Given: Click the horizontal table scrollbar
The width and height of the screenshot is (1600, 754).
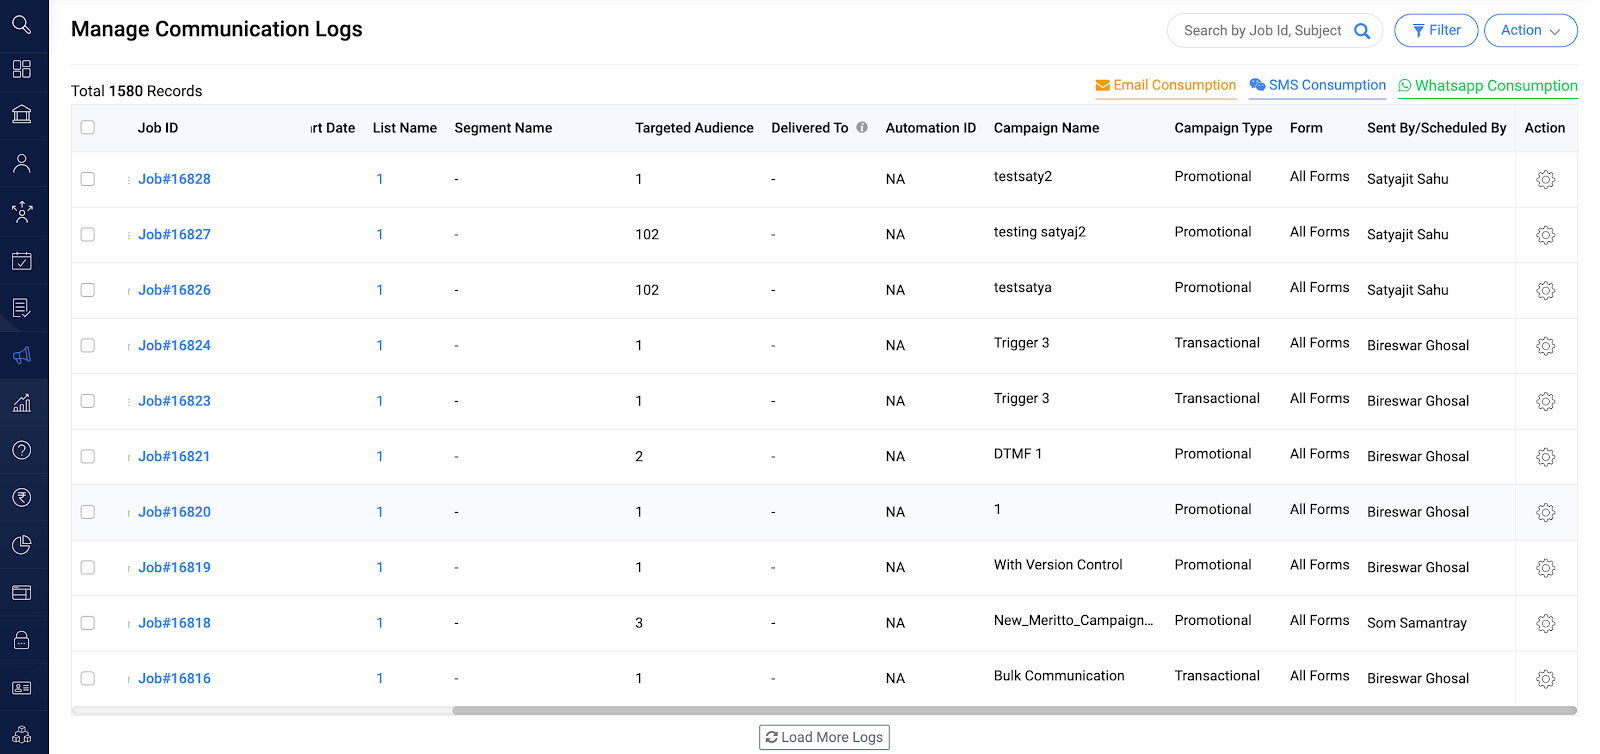Looking at the screenshot, I should 1013,711.
